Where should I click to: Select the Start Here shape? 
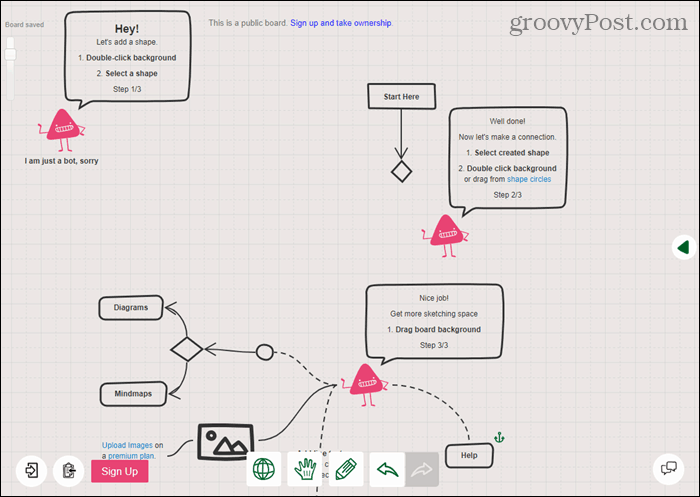coord(401,96)
